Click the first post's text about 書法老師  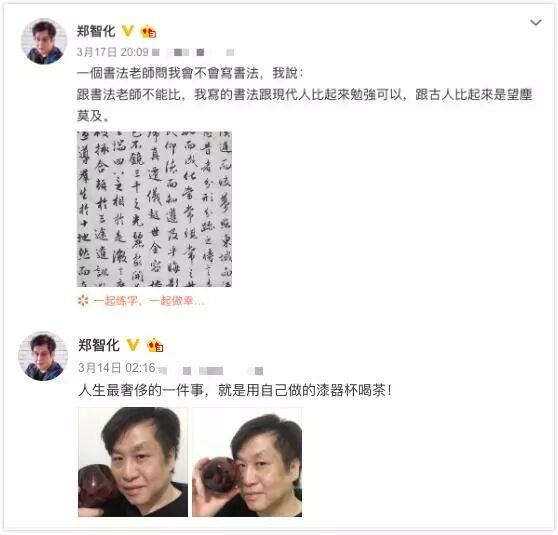coord(304,94)
